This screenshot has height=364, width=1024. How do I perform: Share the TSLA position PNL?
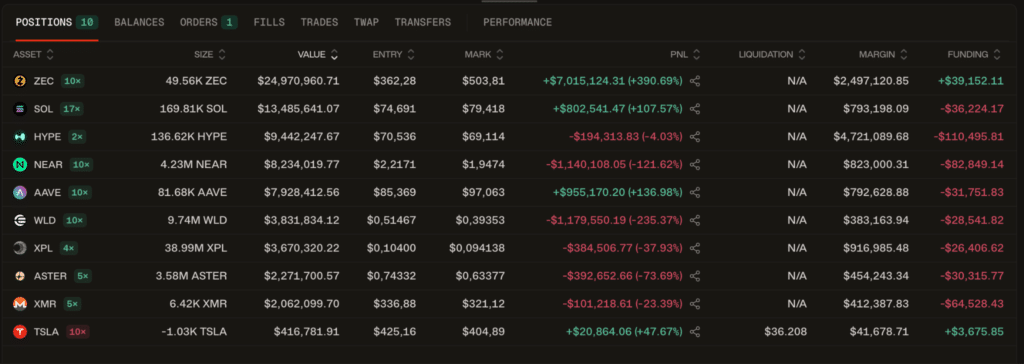coord(695,332)
